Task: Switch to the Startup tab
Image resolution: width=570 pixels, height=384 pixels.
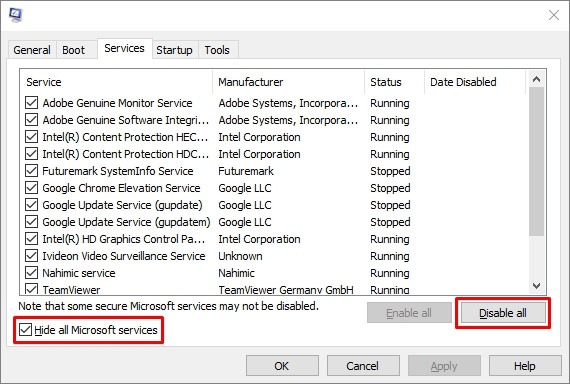Action: point(174,50)
